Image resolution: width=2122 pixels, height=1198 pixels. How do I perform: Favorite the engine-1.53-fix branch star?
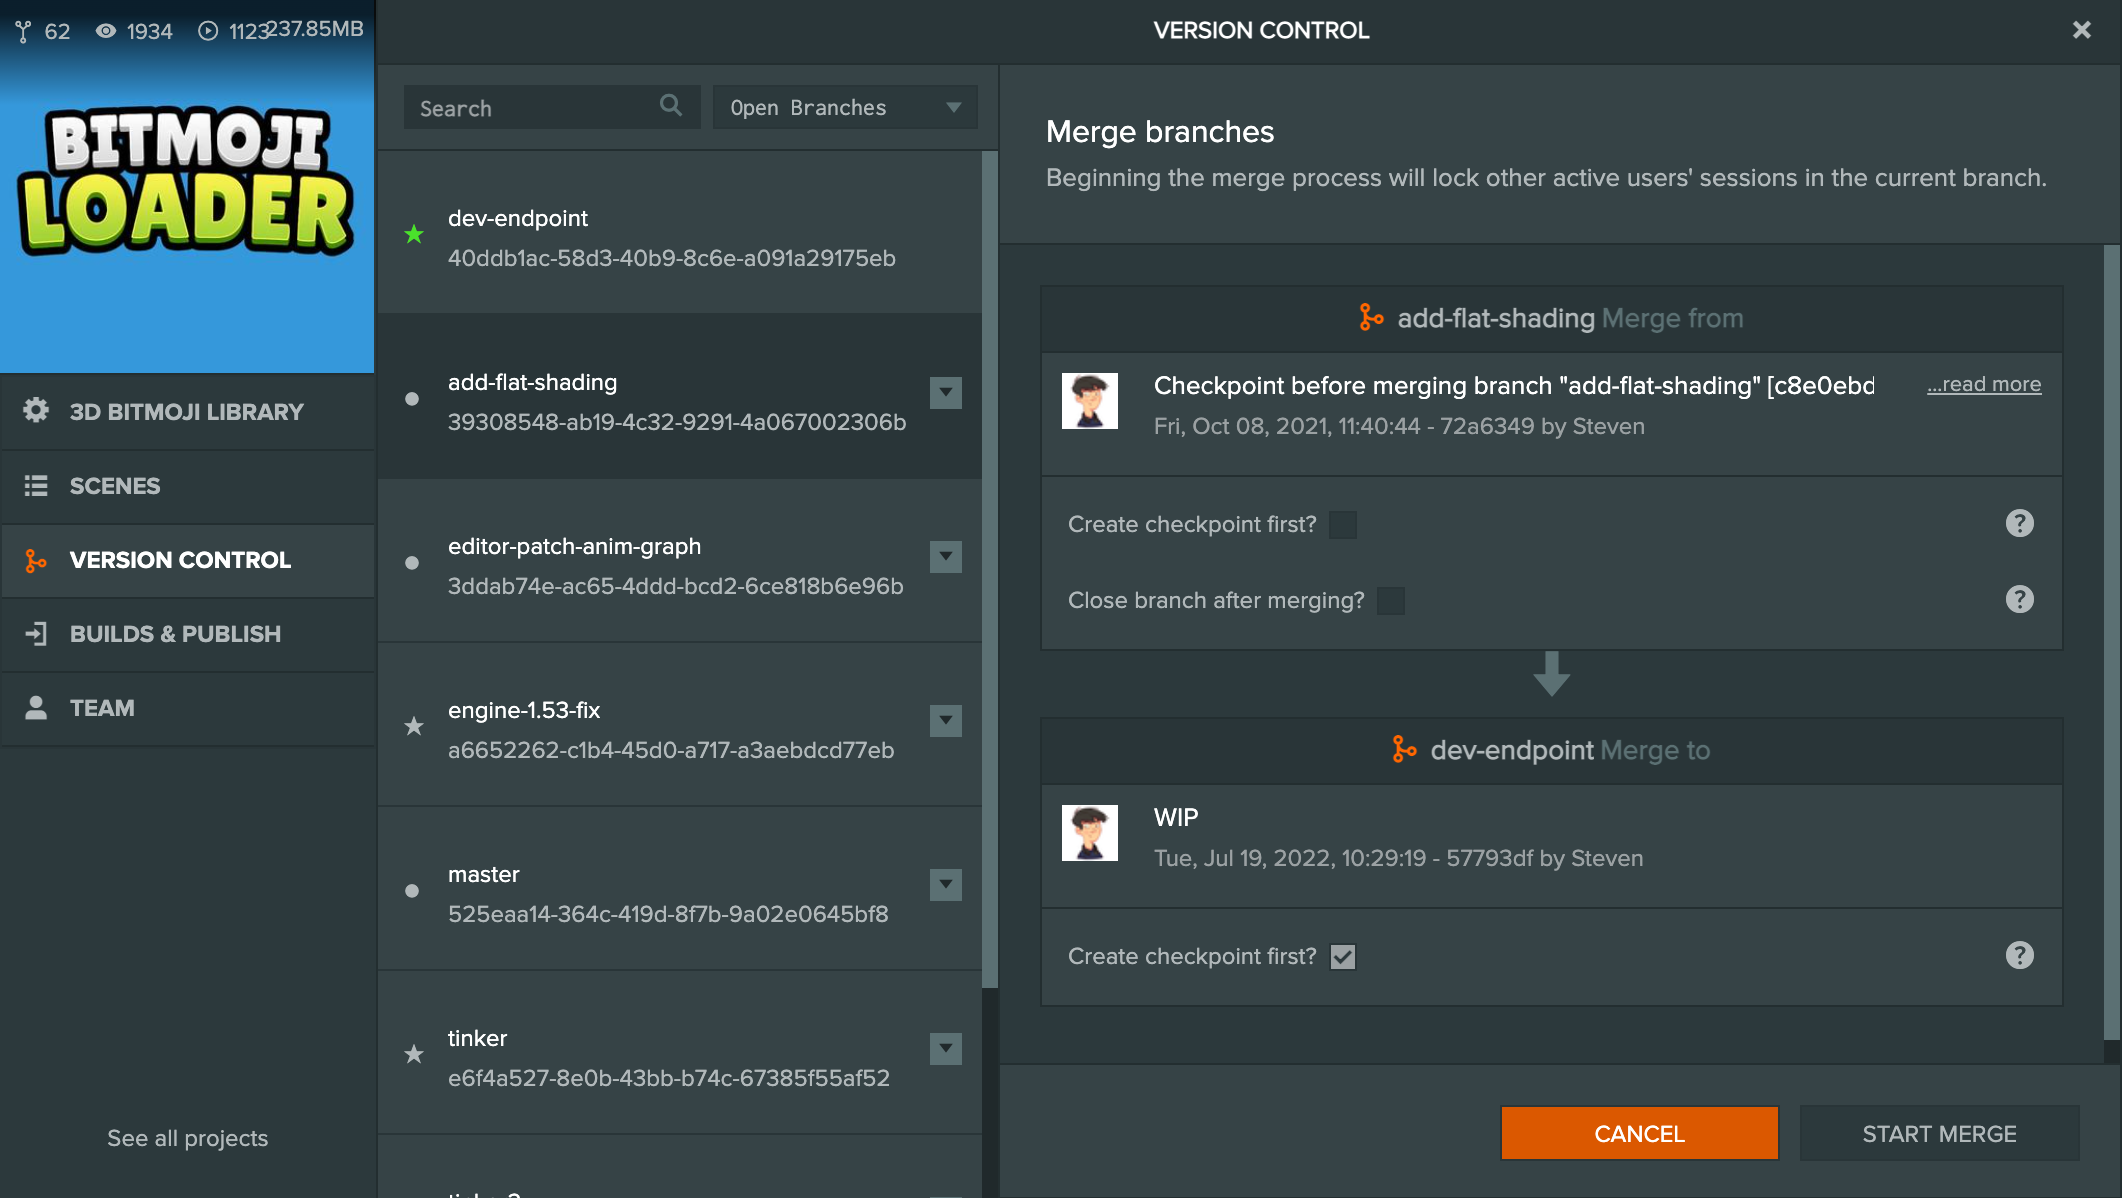414,727
